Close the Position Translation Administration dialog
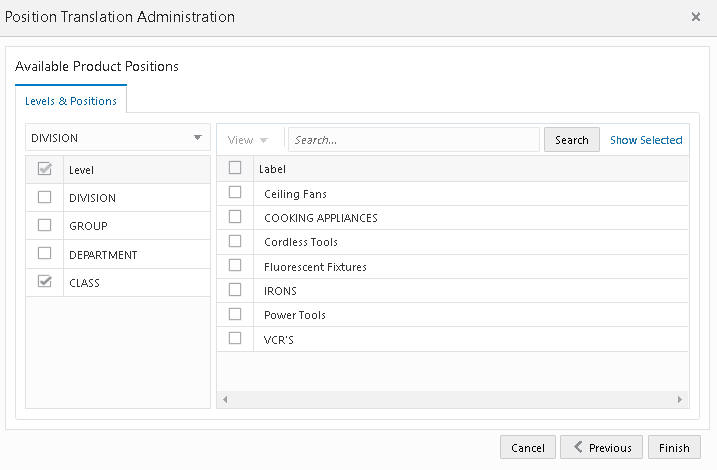The height and width of the screenshot is (470, 717). coord(696,17)
